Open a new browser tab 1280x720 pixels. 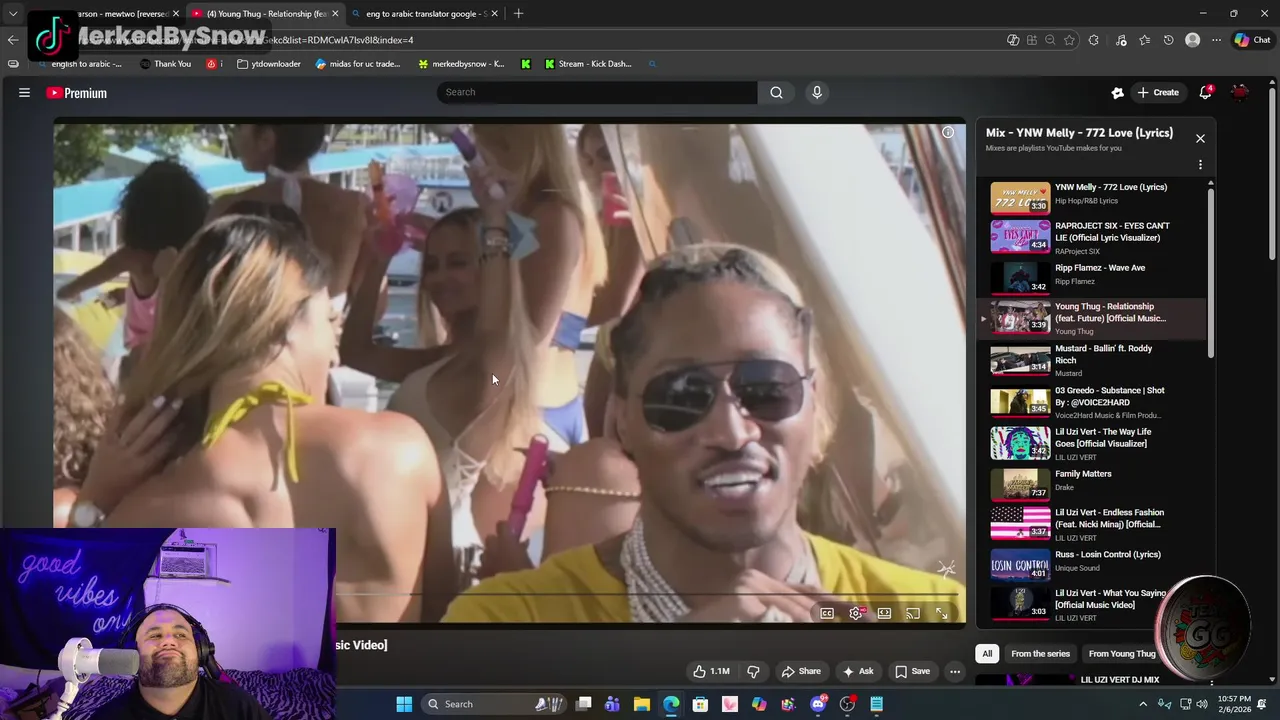[518, 14]
